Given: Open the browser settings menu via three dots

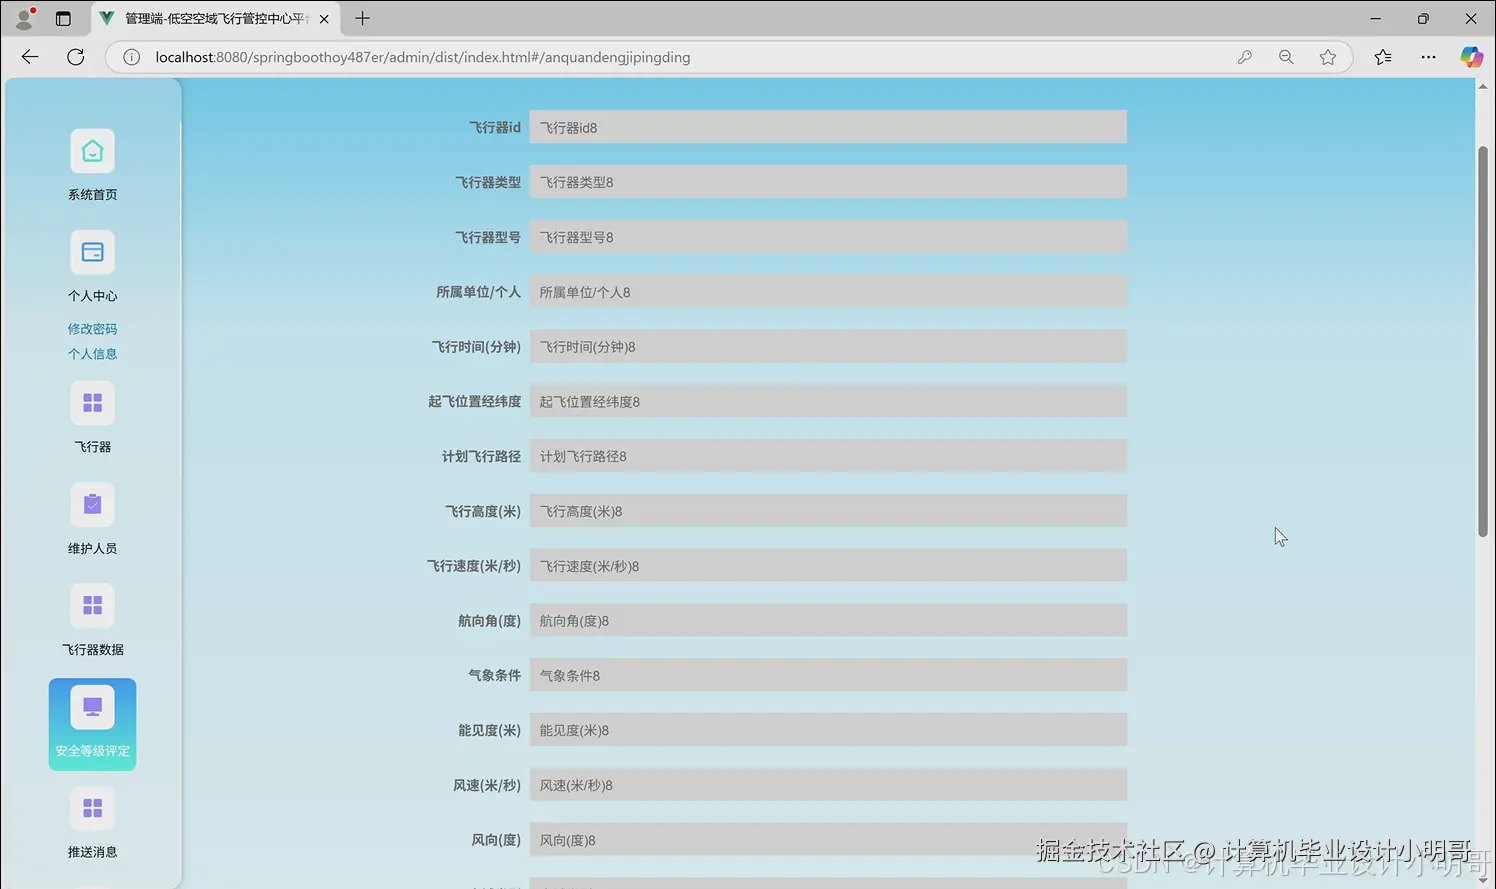Looking at the screenshot, I should tap(1428, 57).
